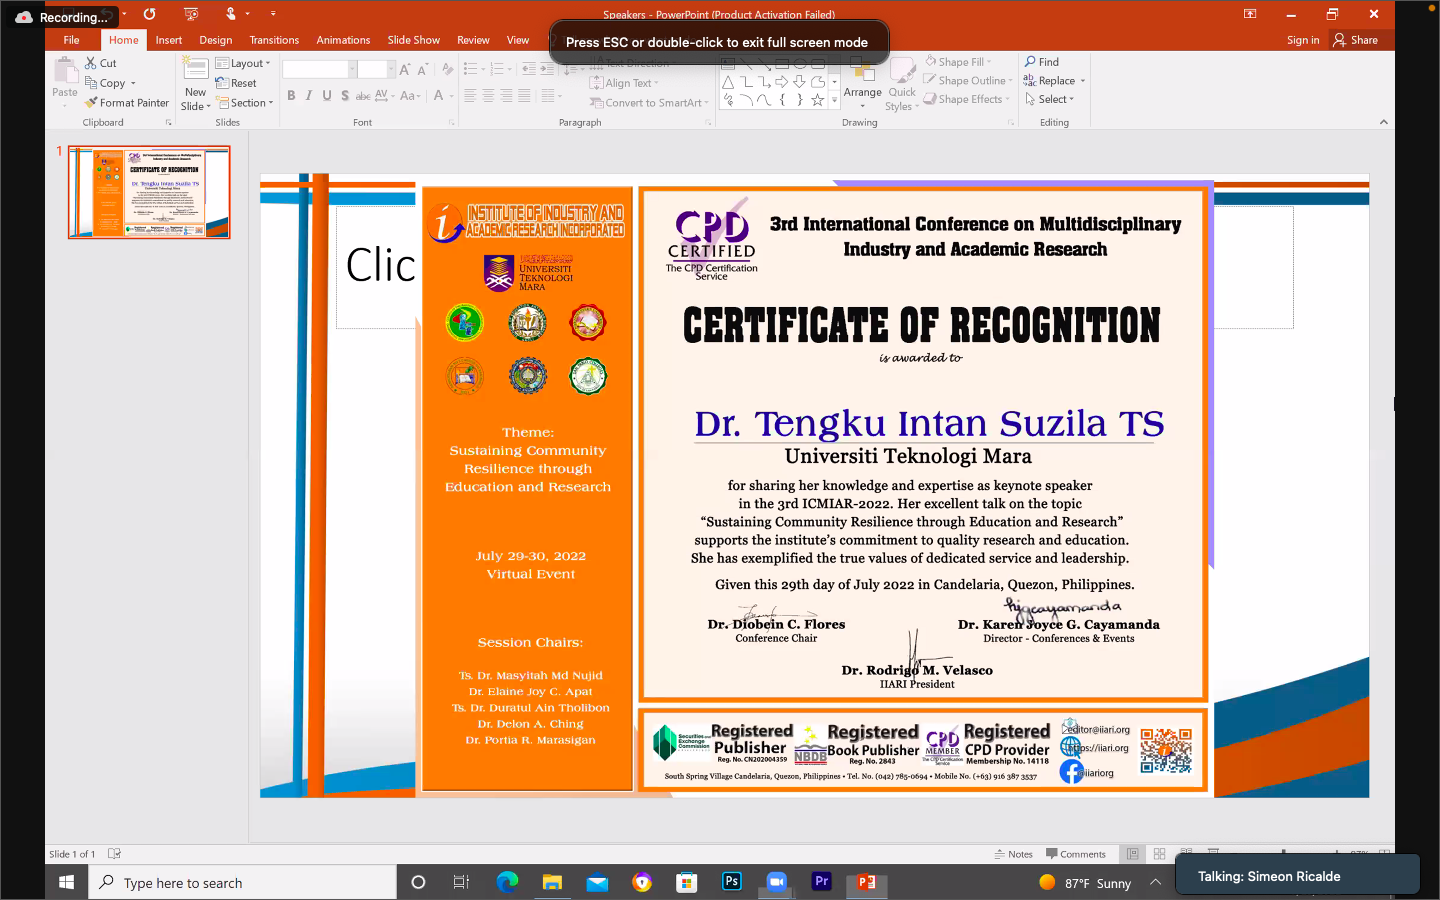Click the Share button
Viewport: 1440px width, 900px height.
click(x=1355, y=40)
